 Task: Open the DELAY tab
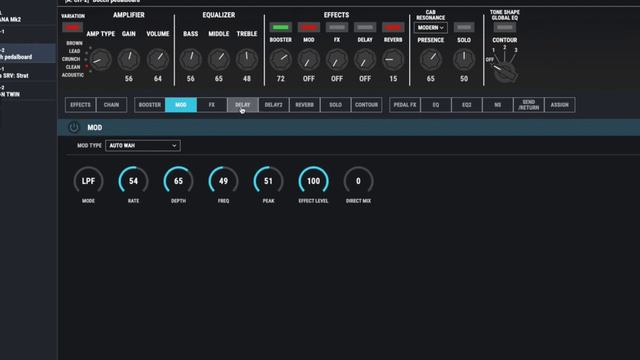(x=242, y=105)
